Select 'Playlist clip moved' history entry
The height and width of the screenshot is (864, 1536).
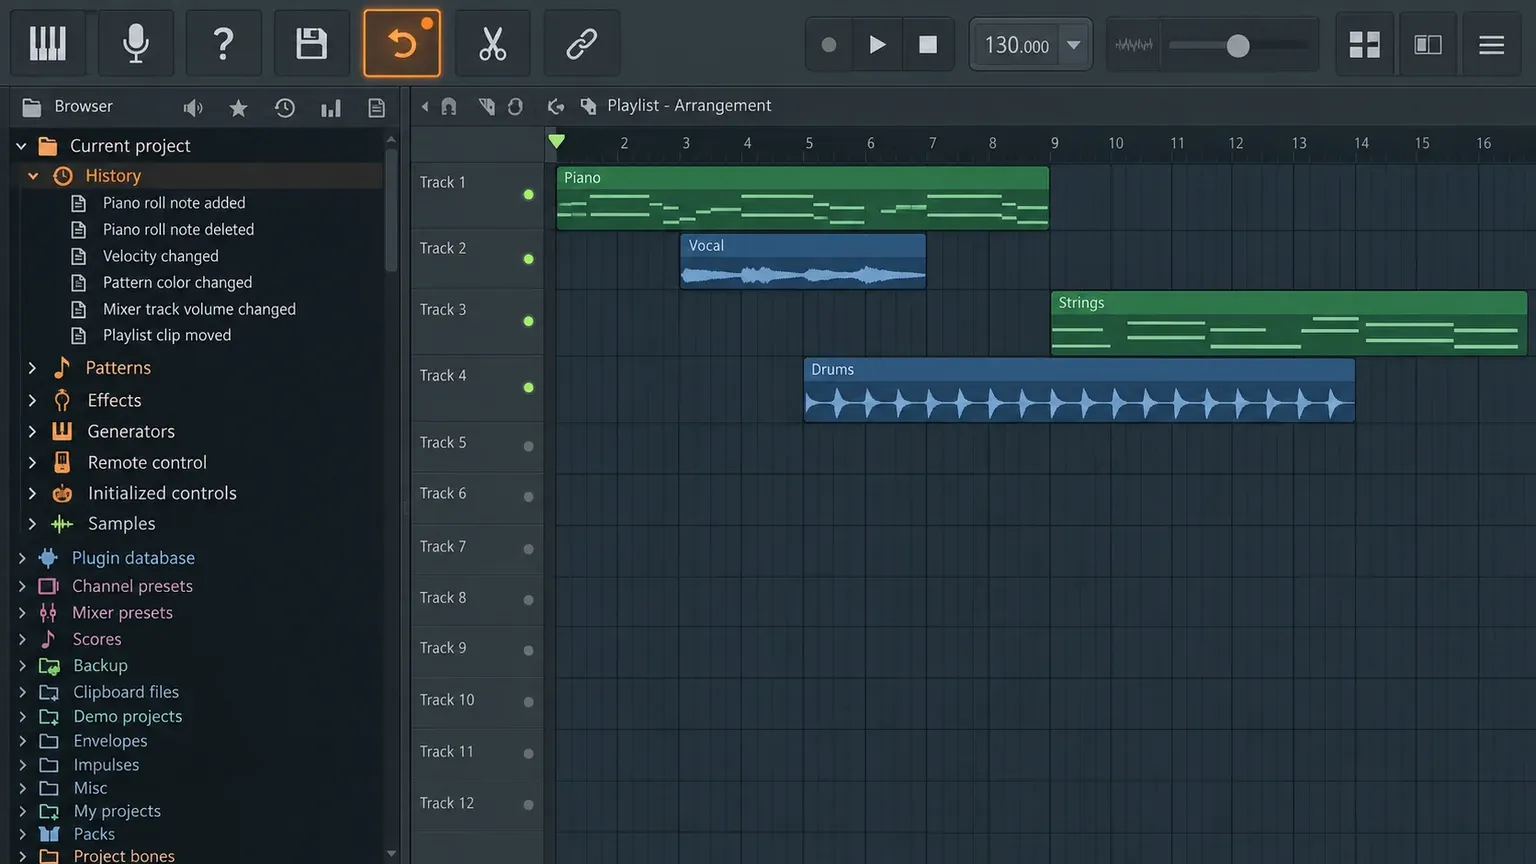pos(166,335)
